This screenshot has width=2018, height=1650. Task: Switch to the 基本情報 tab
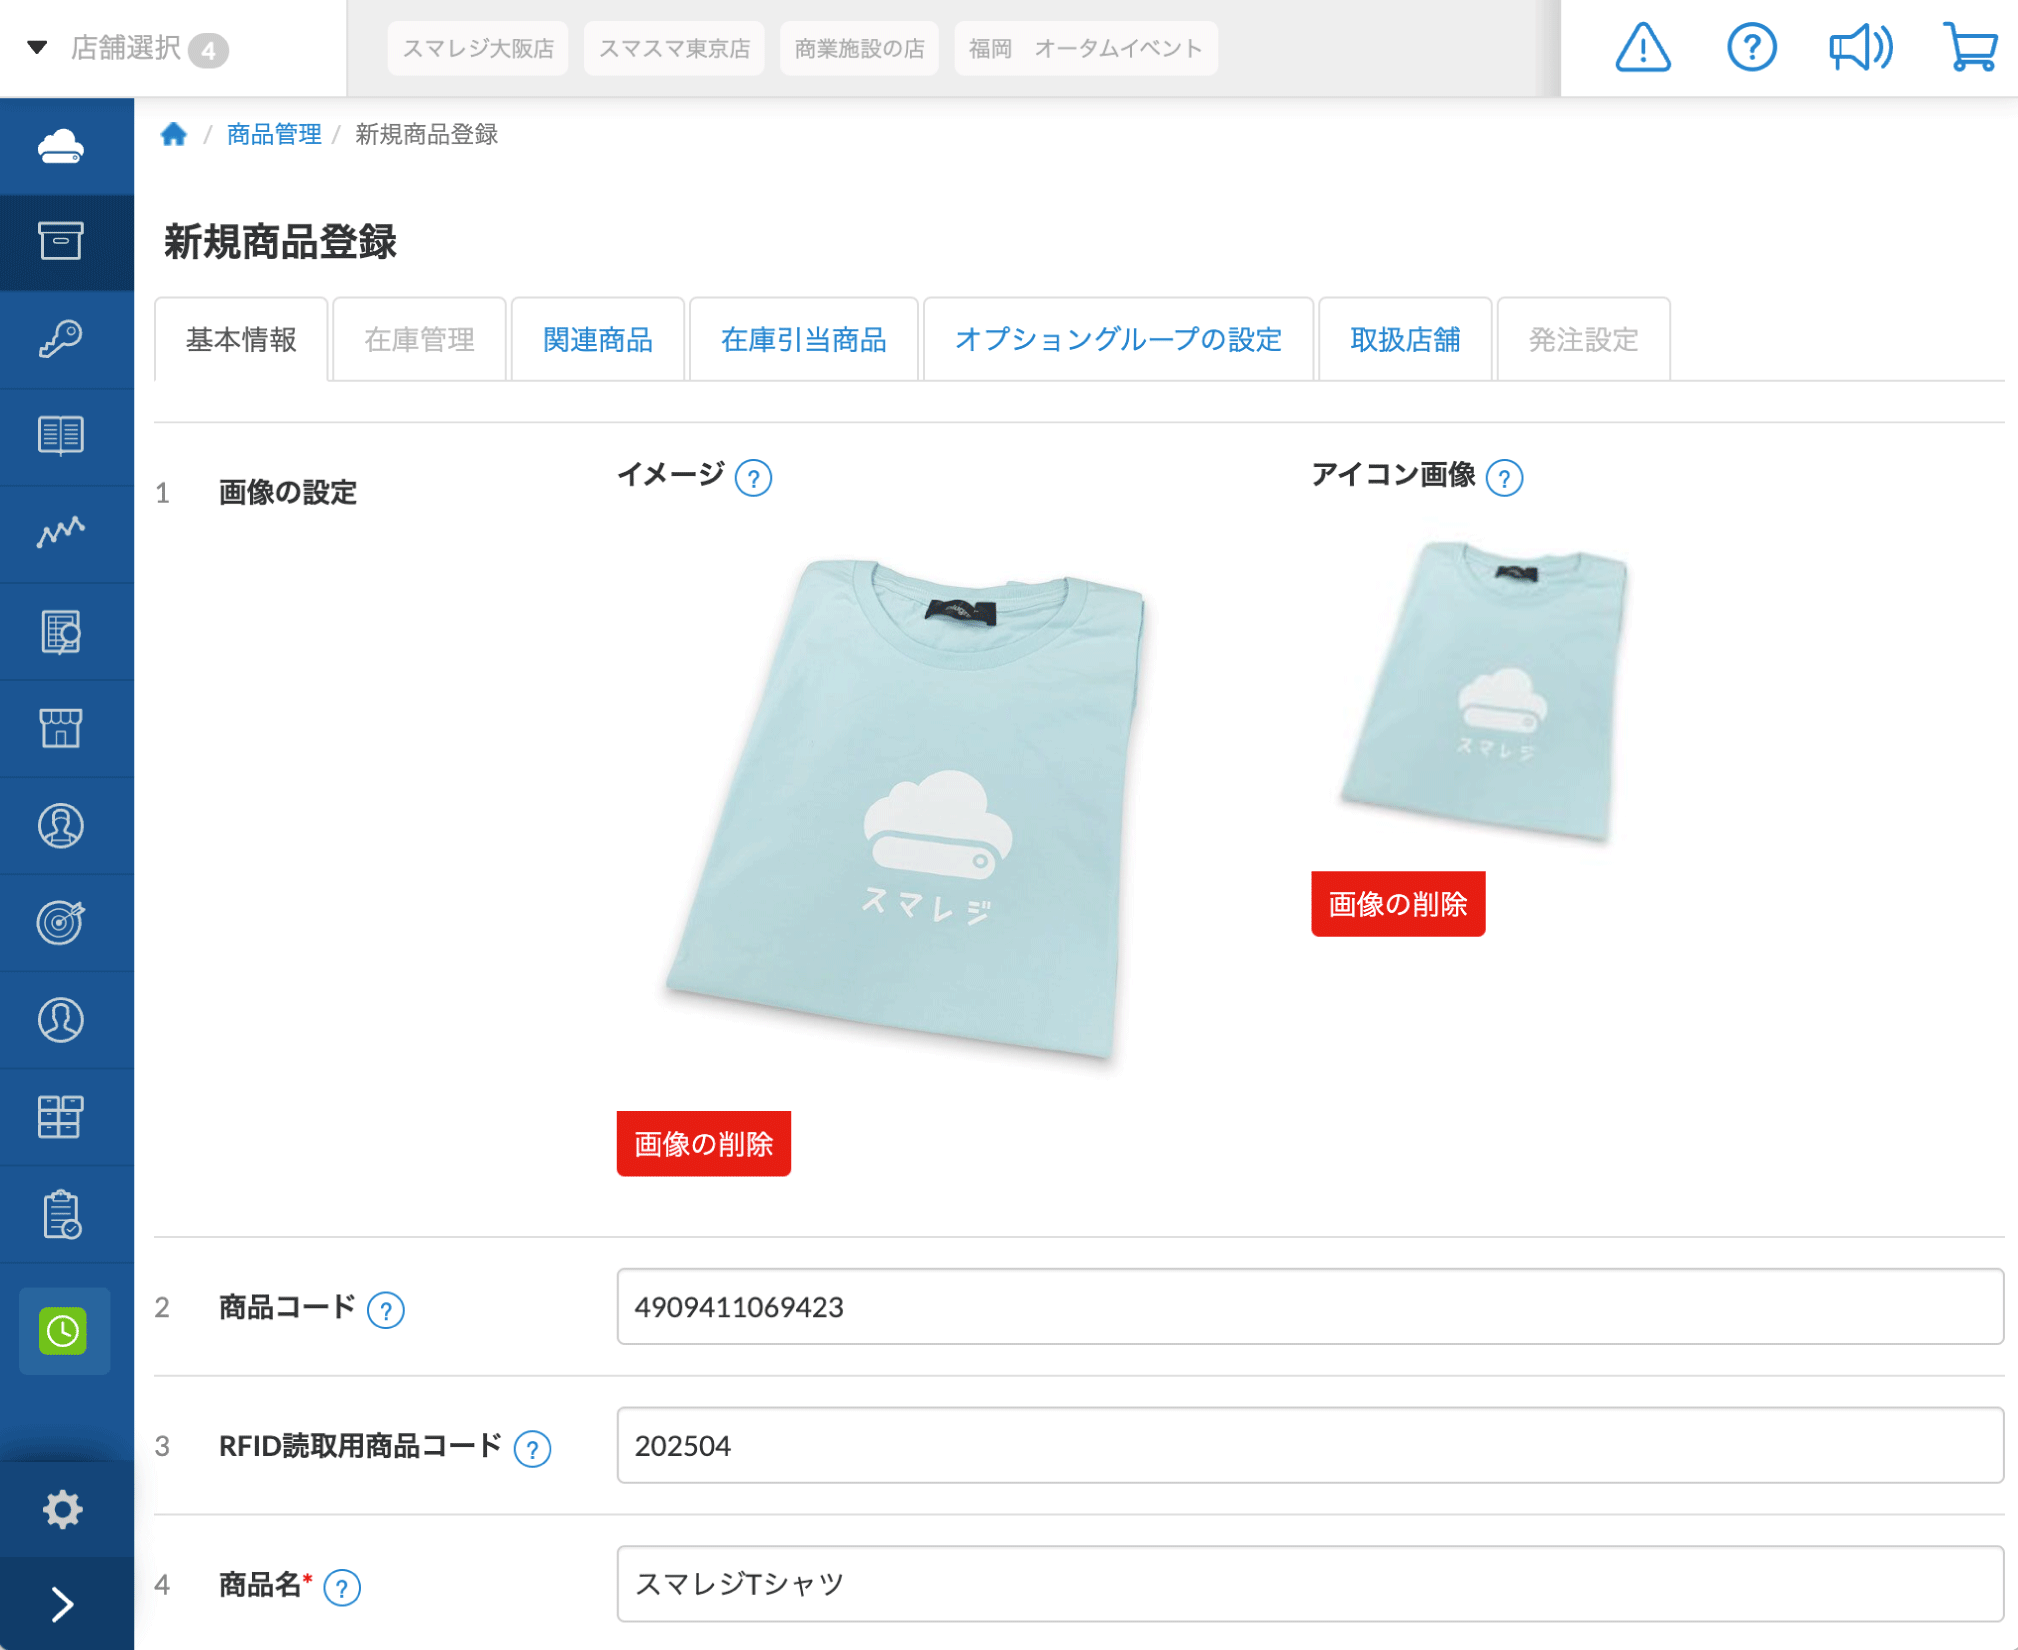[241, 340]
